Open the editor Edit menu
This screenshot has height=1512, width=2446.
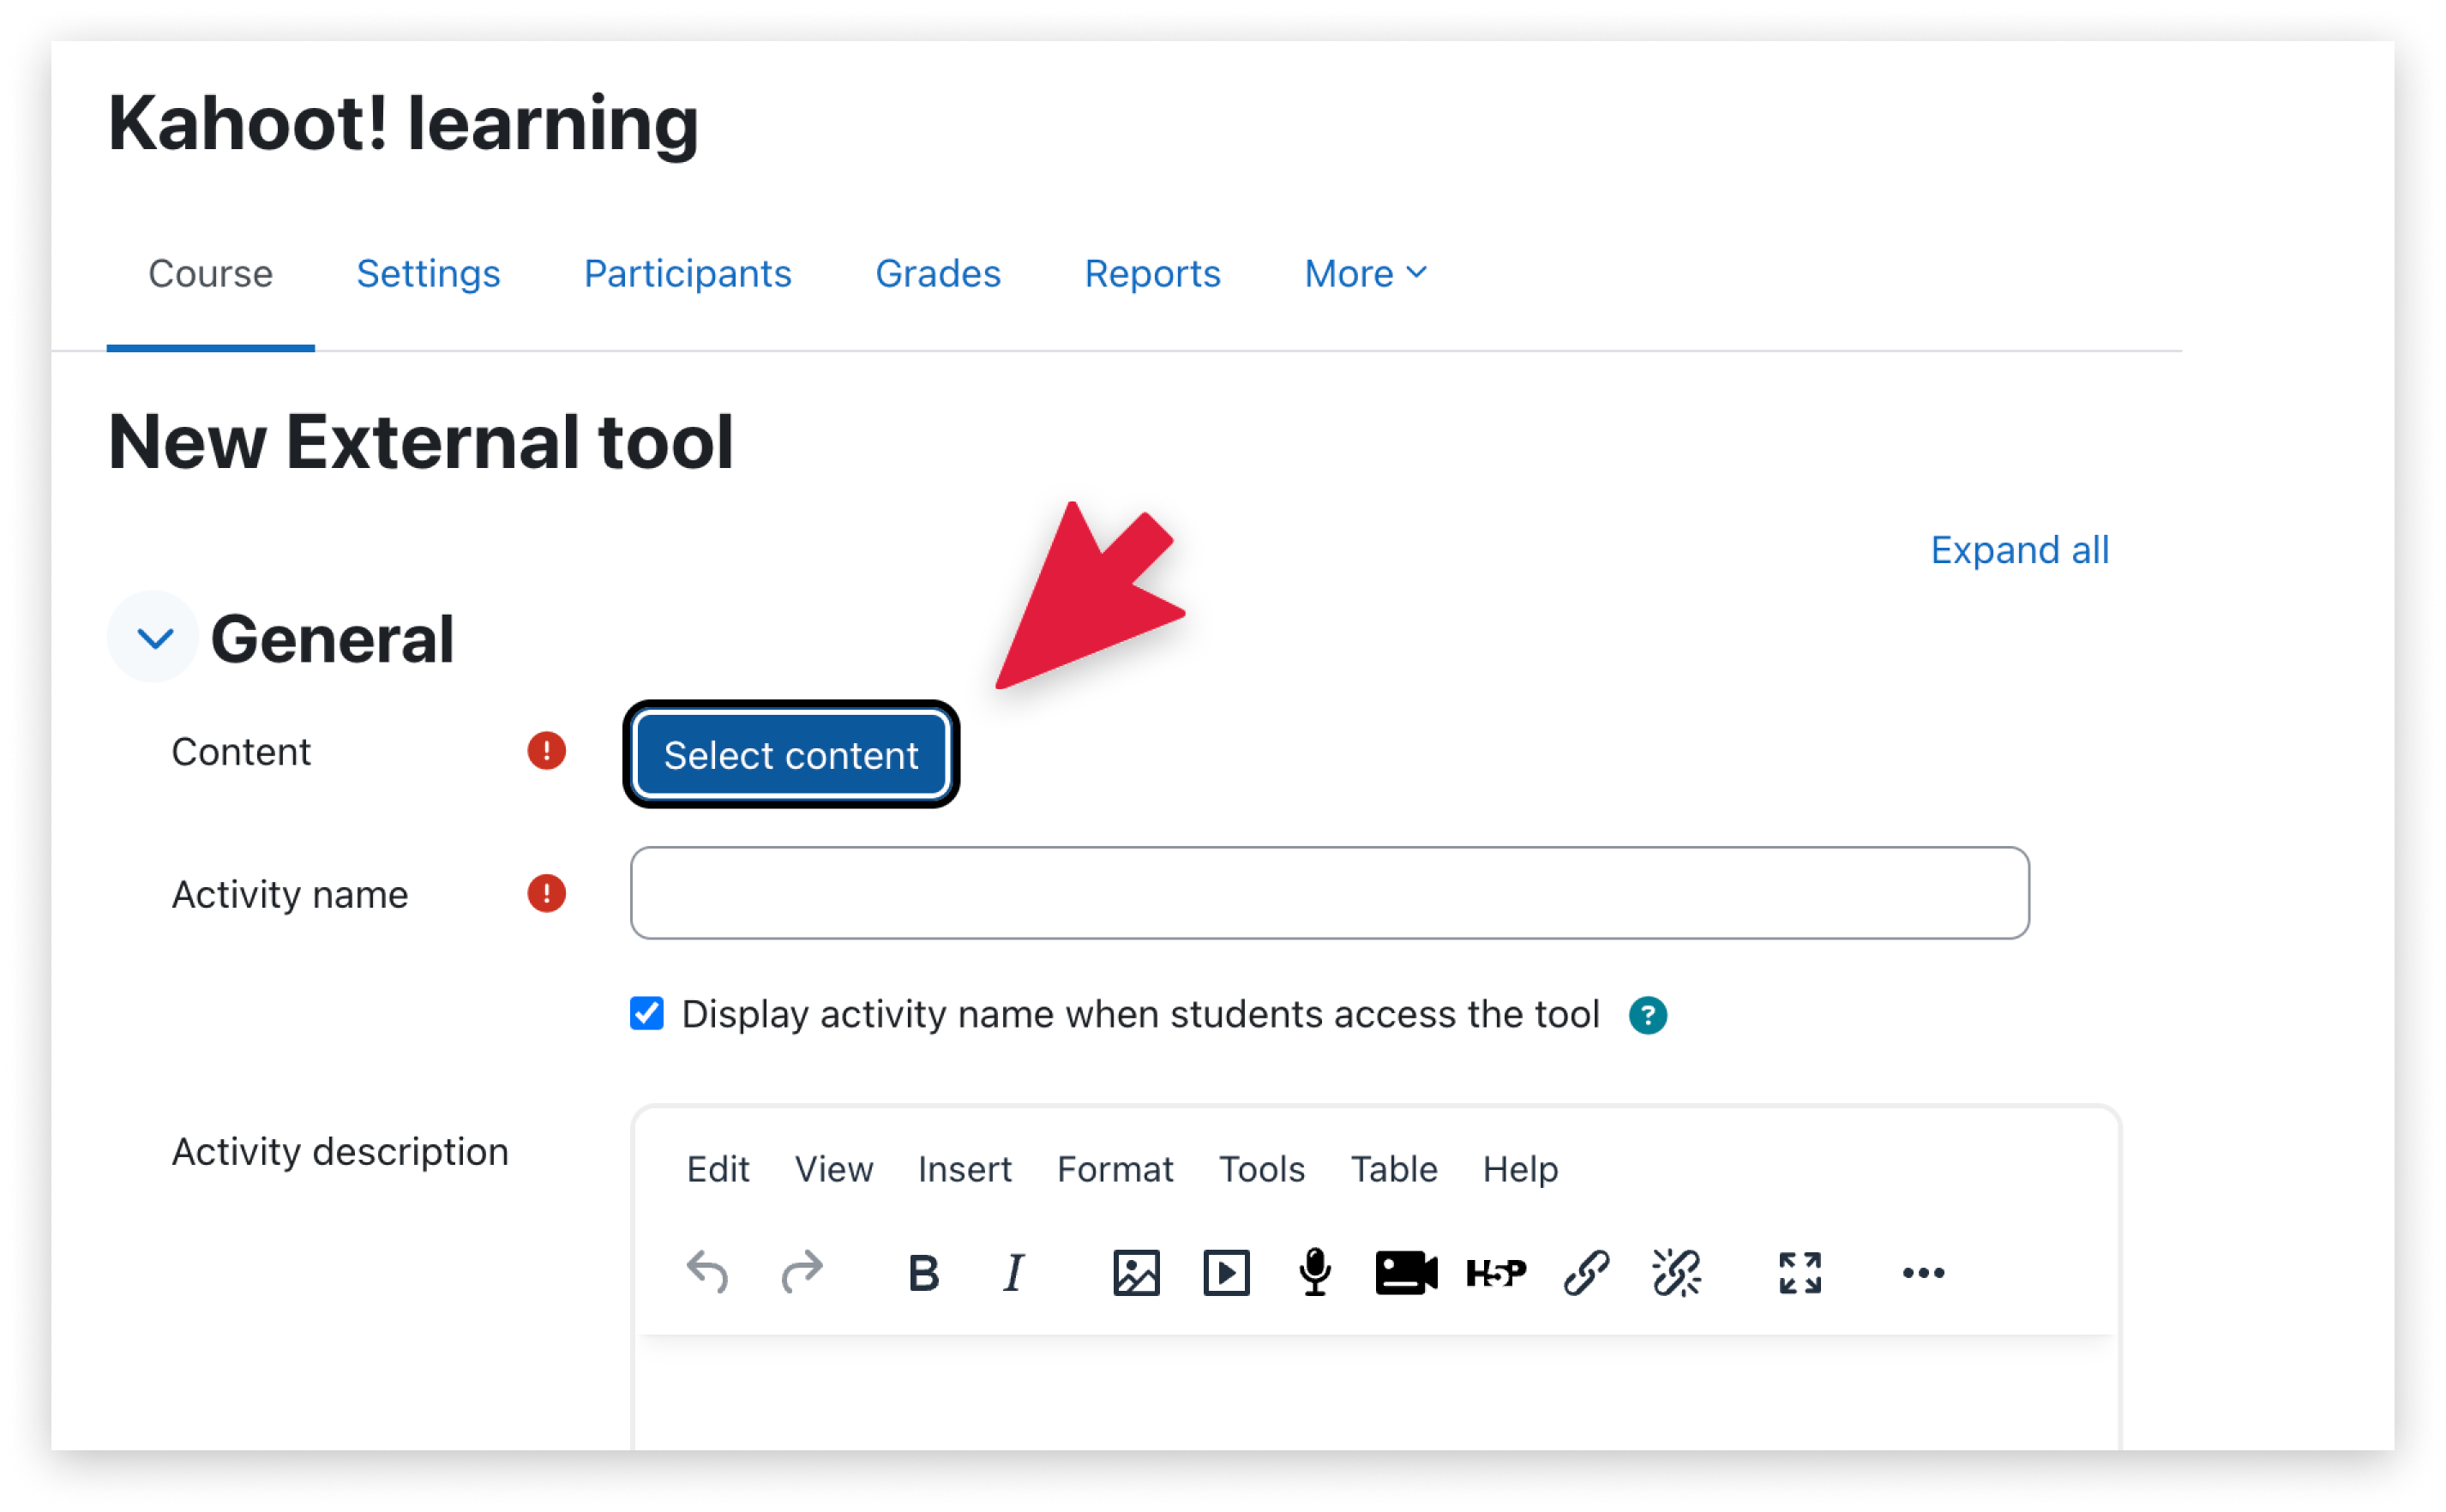click(x=717, y=1168)
